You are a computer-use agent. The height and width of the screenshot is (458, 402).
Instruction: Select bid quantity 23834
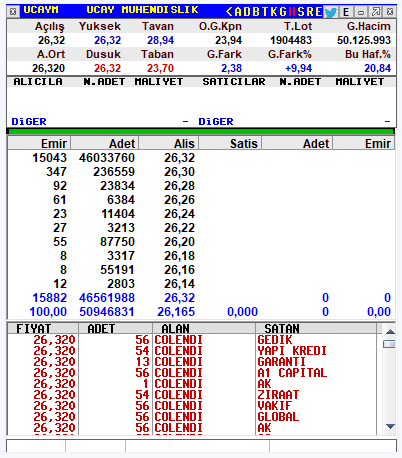tap(117, 186)
